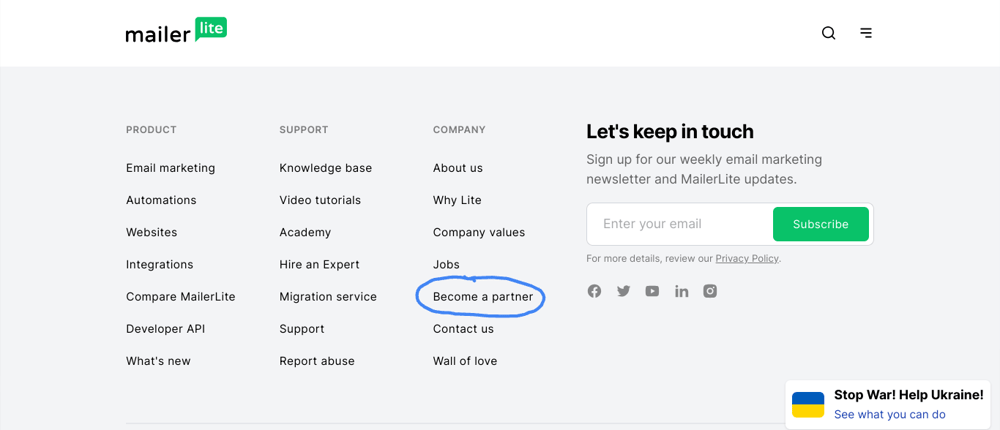1000x430 pixels.
Task: Follow the See what you can do link
Action: [890, 415]
